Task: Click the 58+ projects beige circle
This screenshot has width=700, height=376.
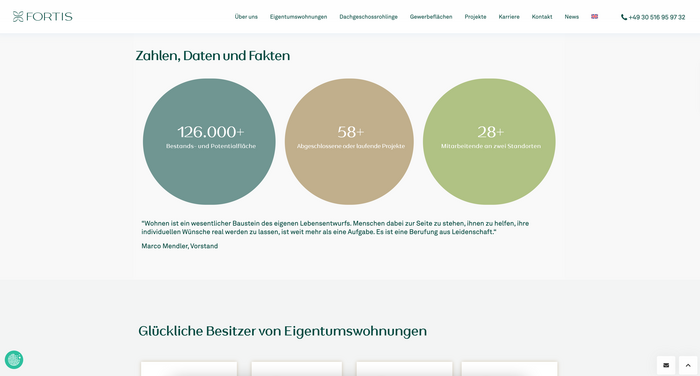Action: click(349, 142)
